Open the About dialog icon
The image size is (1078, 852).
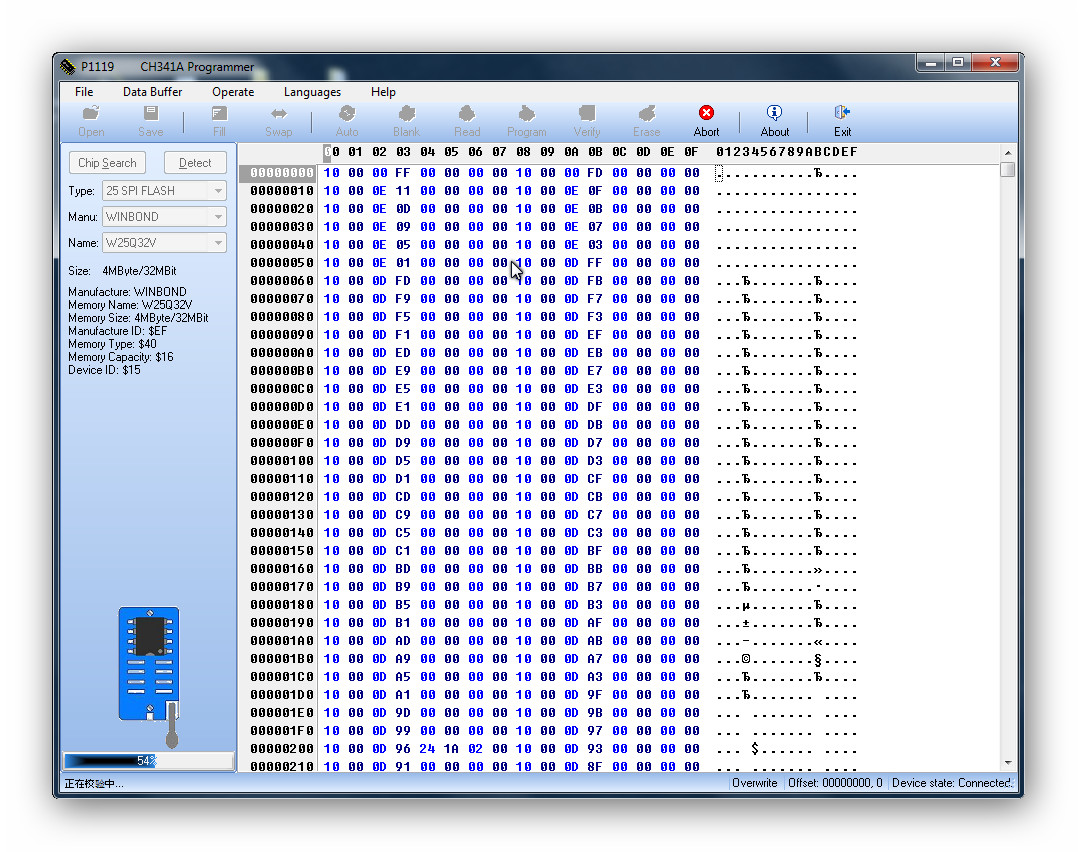point(774,114)
